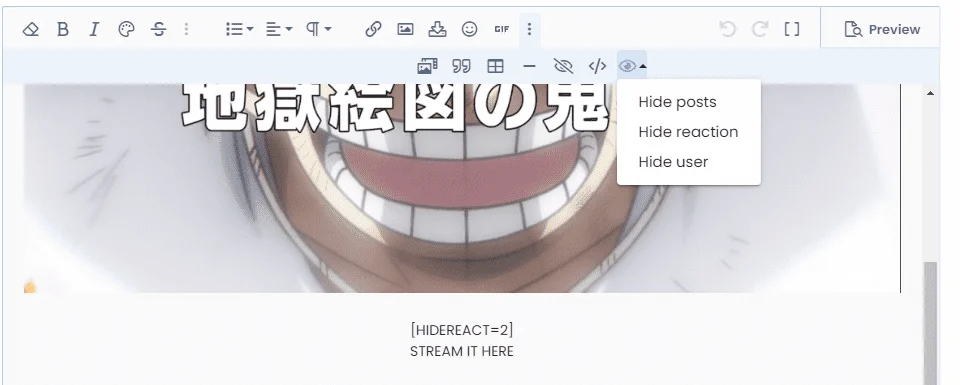Viewport: 960px width, 385px height.
Task: Toggle bold formatting
Action: tap(62, 29)
